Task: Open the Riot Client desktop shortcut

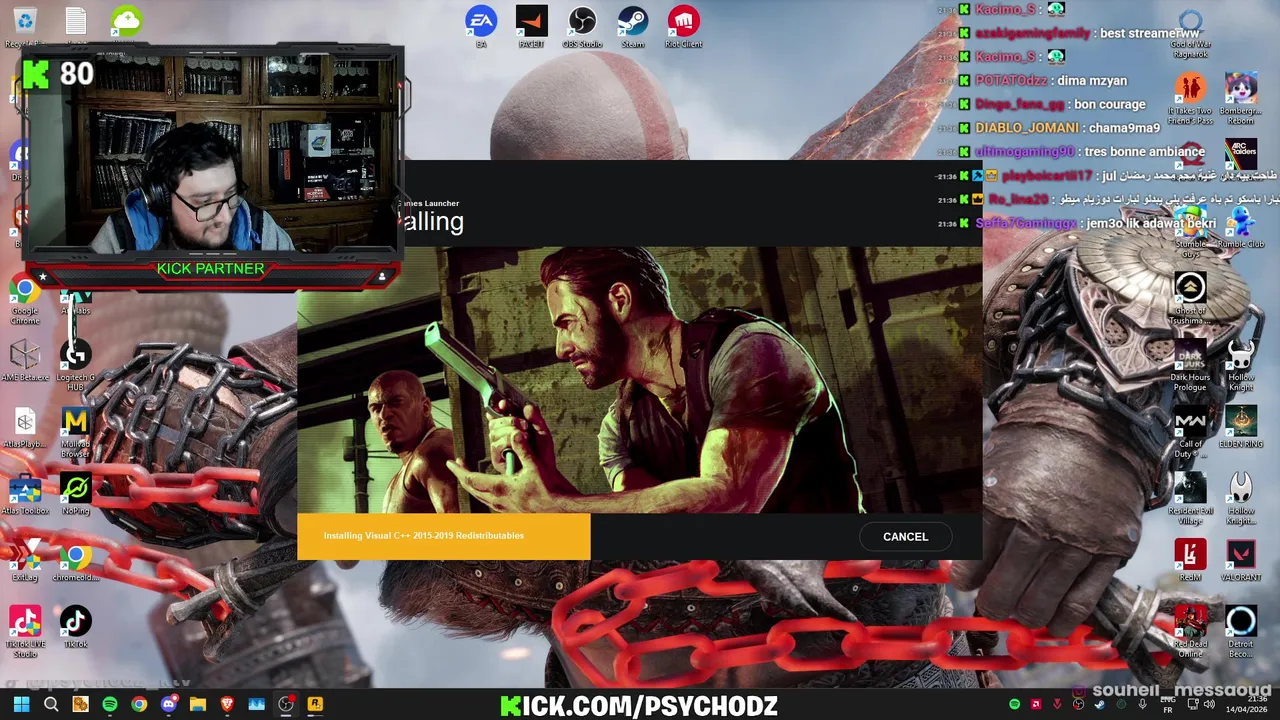Action: [683, 27]
